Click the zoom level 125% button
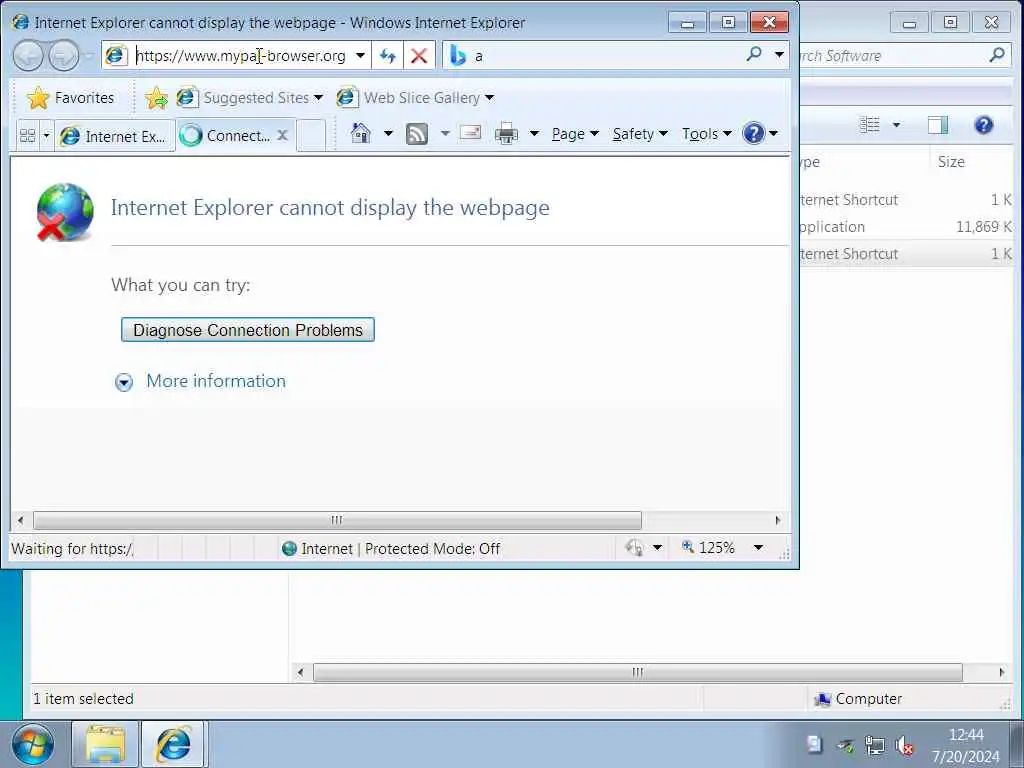The height and width of the screenshot is (768, 1024). [708, 547]
